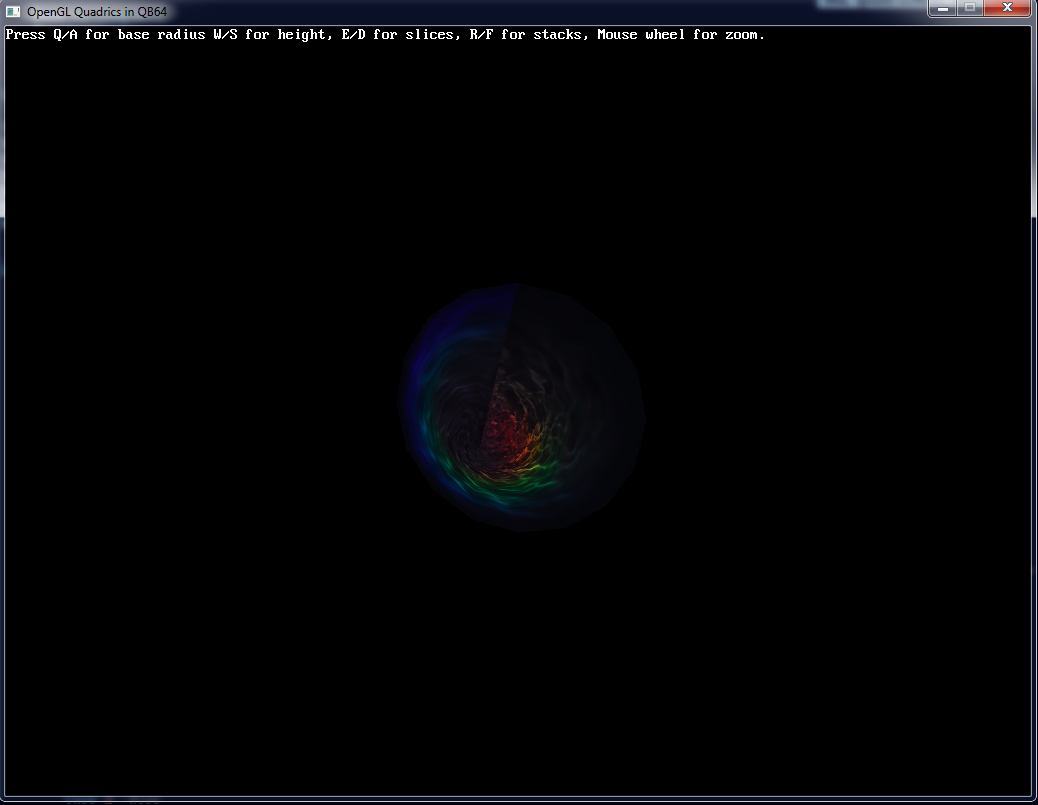The height and width of the screenshot is (805, 1038).
Task: Minimize the OpenGL Quadrics window
Action: point(943,8)
